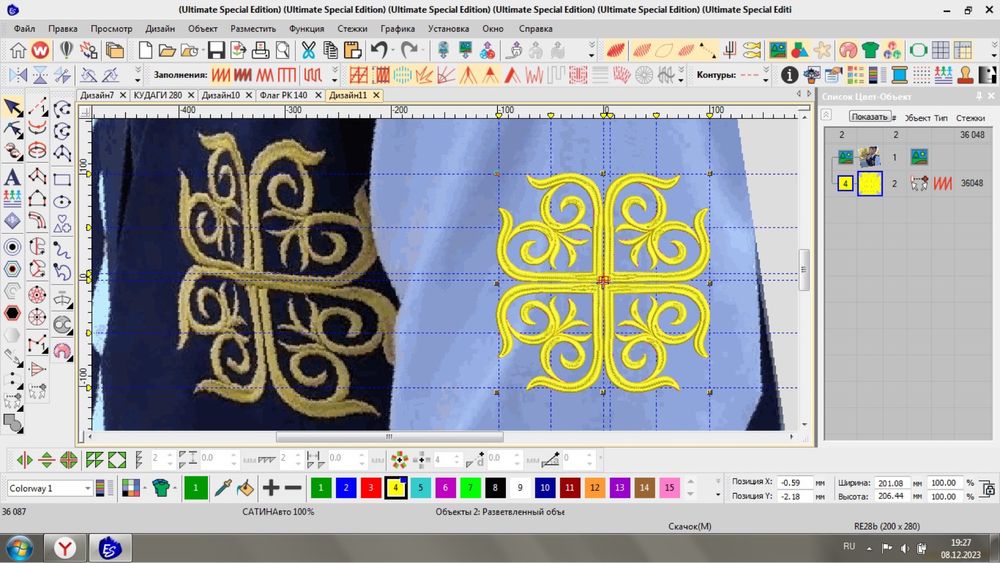Open the Home screen icon
Screen dimensions: 1000x563
click(18, 50)
